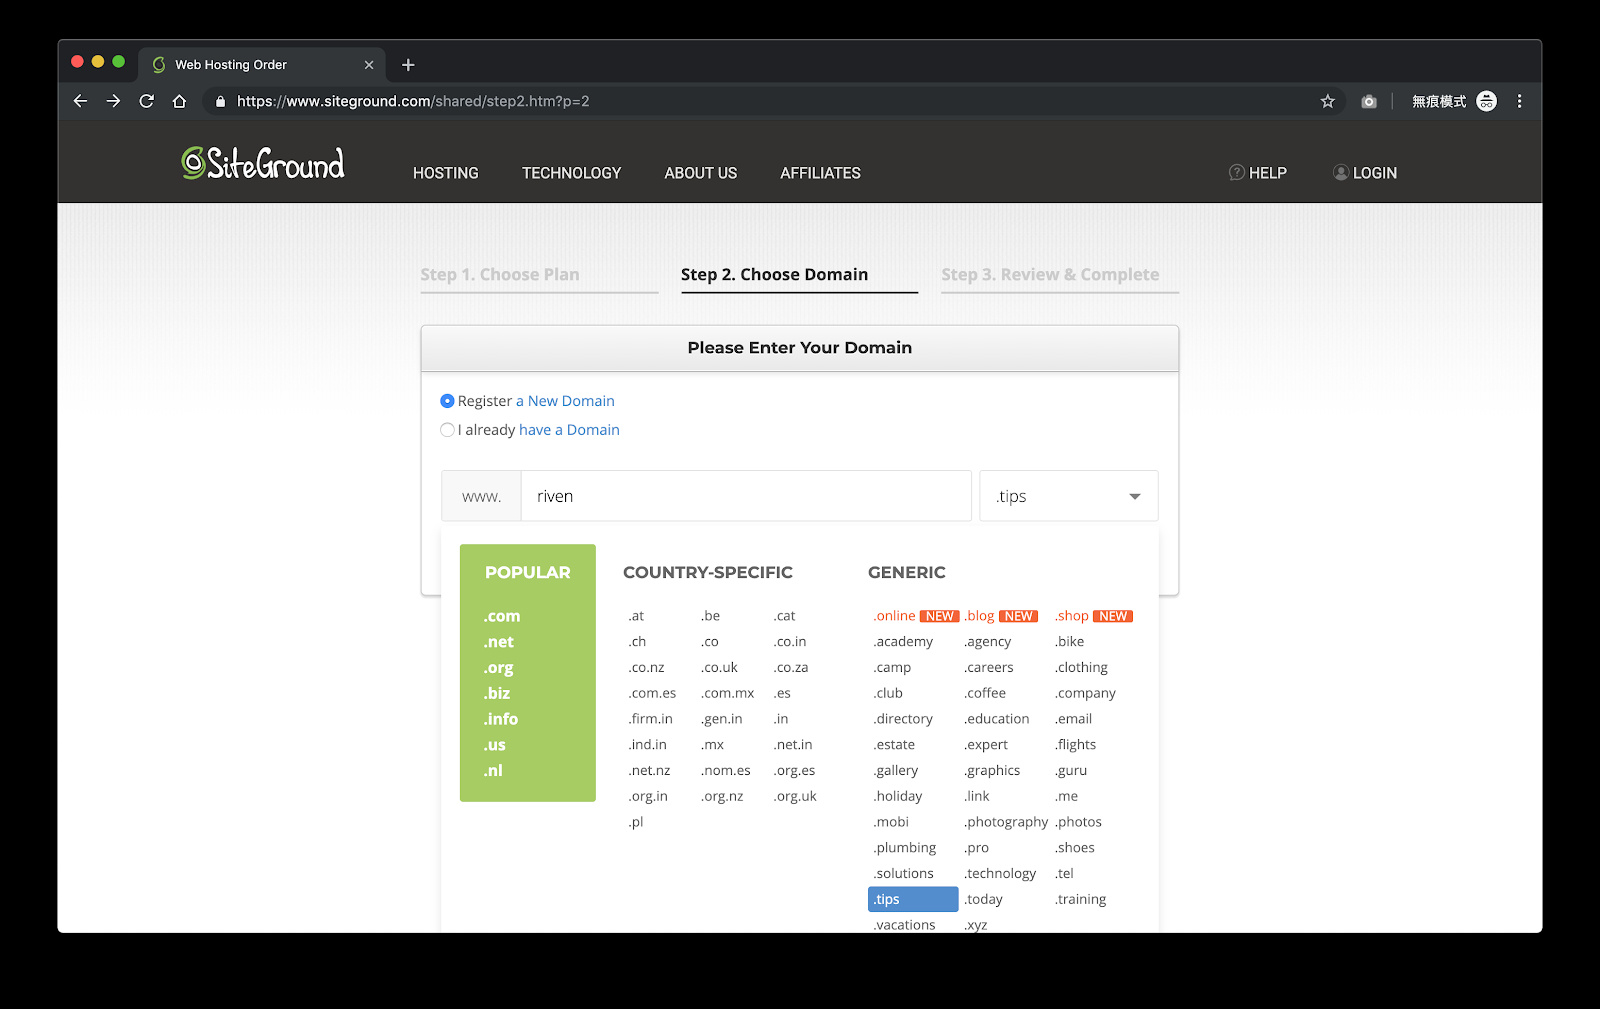Select the .pl extension
The height and width of the screenshot is (1009, 1600).
[x=636, y=822]
